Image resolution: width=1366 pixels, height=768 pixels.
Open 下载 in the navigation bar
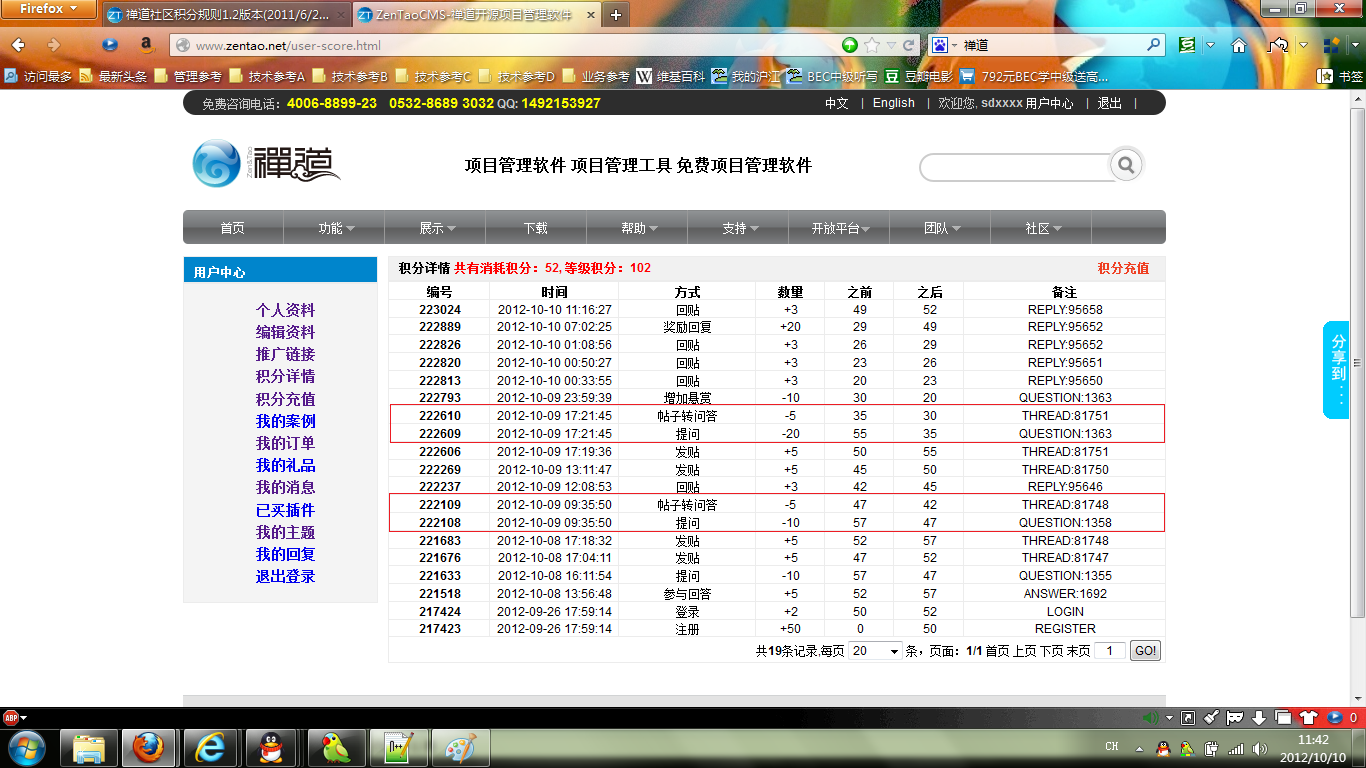tap(535, 228)
